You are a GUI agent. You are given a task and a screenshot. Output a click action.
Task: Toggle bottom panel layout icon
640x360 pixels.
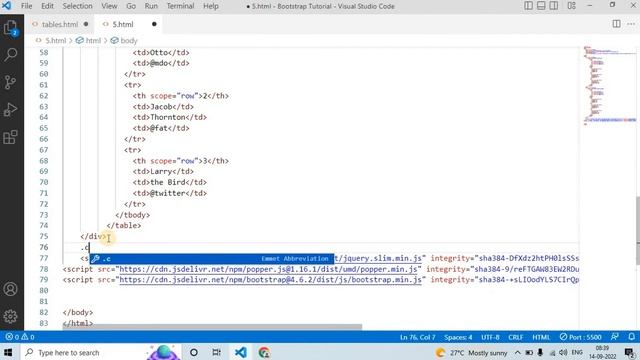(541, 6)
